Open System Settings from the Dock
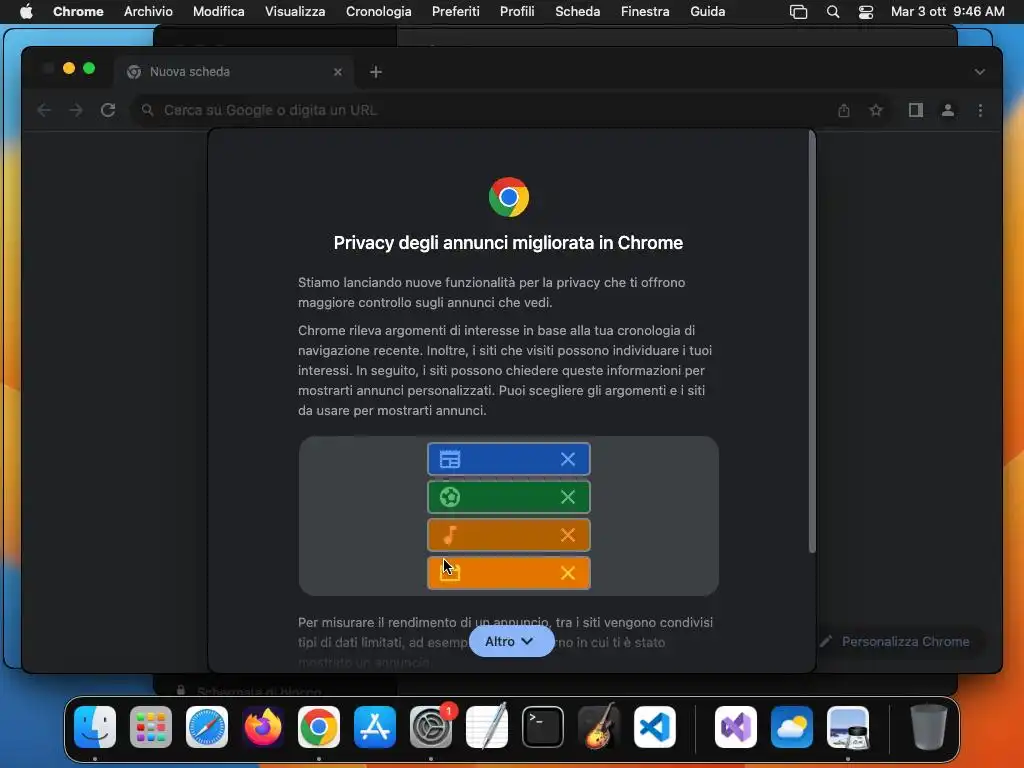This screenshot has height=768, width=1024. [x=431, y=727]
